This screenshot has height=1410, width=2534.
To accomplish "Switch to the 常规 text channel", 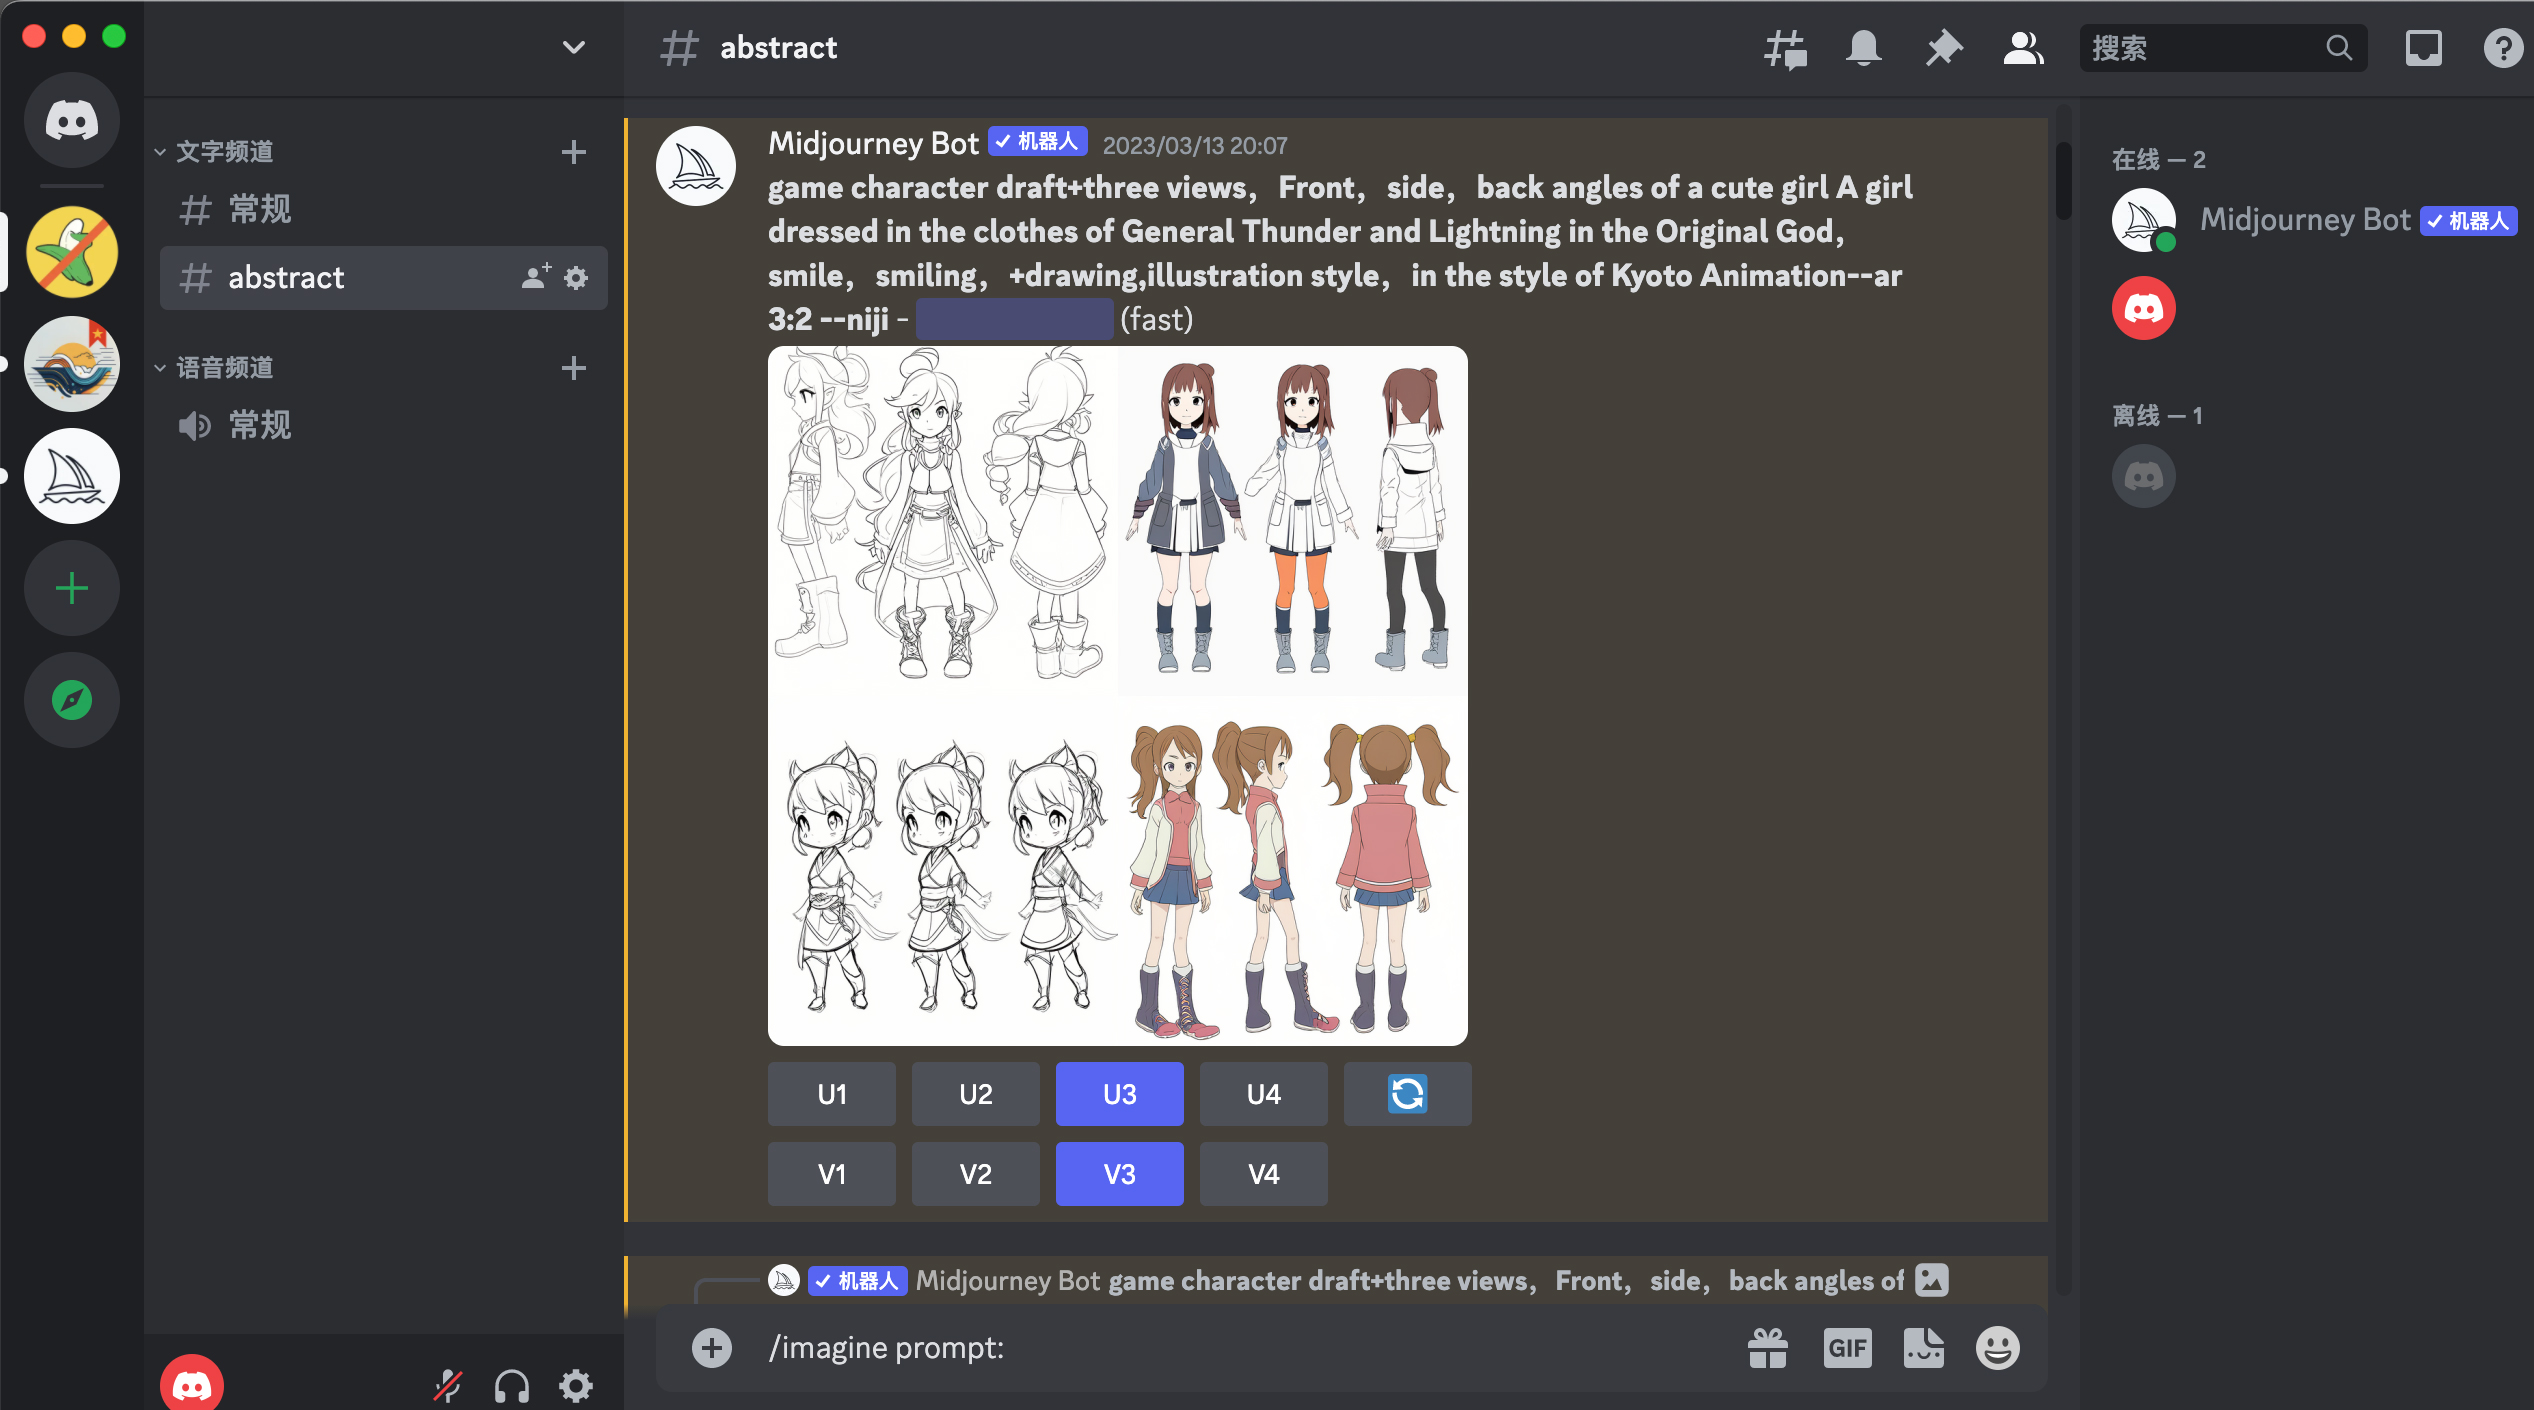I will [x=260, y=210].
